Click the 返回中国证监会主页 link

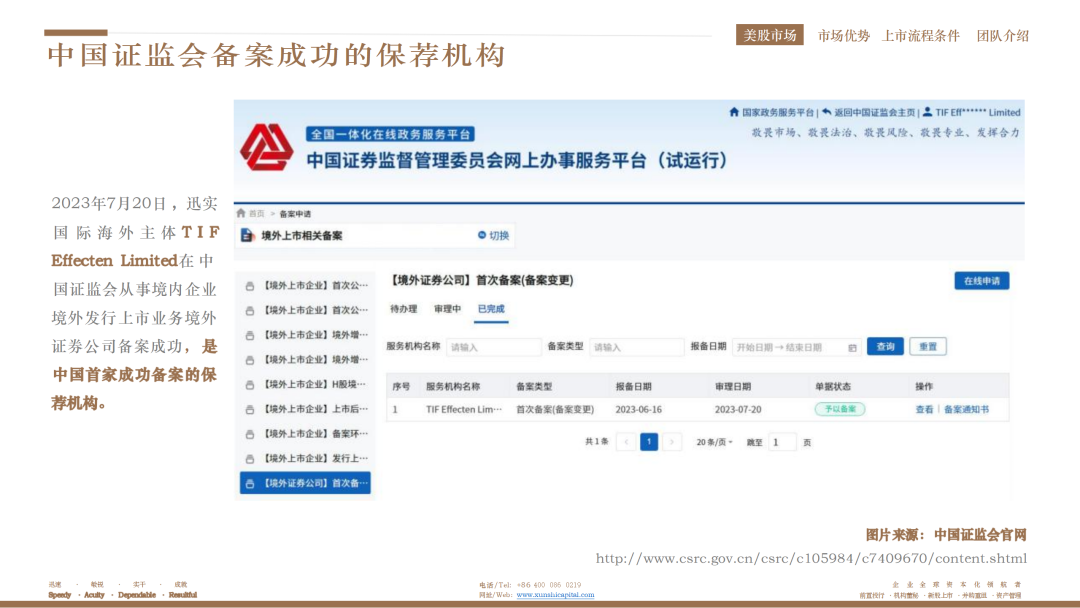click(875, 112)
